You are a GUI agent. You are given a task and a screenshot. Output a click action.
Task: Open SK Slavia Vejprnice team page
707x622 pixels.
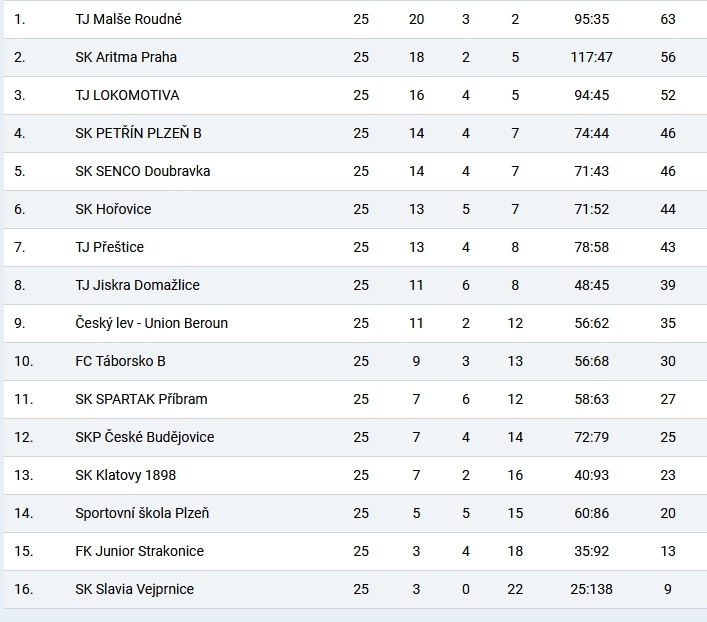(x=134, y=589)
